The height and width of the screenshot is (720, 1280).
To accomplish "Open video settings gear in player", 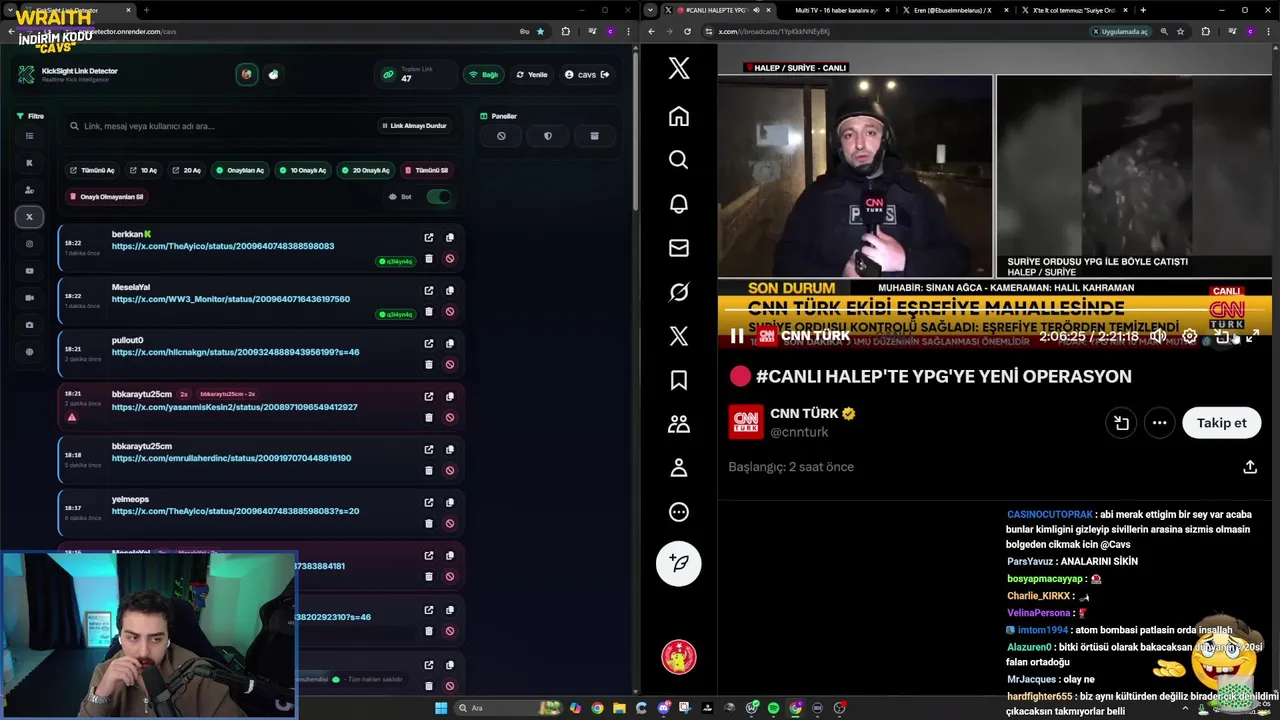I will tap(1189, 337).
